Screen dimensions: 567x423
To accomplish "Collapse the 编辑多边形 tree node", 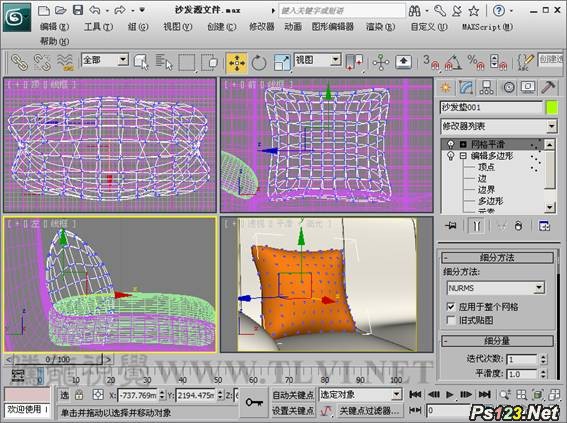I will [x=463, y=156].
